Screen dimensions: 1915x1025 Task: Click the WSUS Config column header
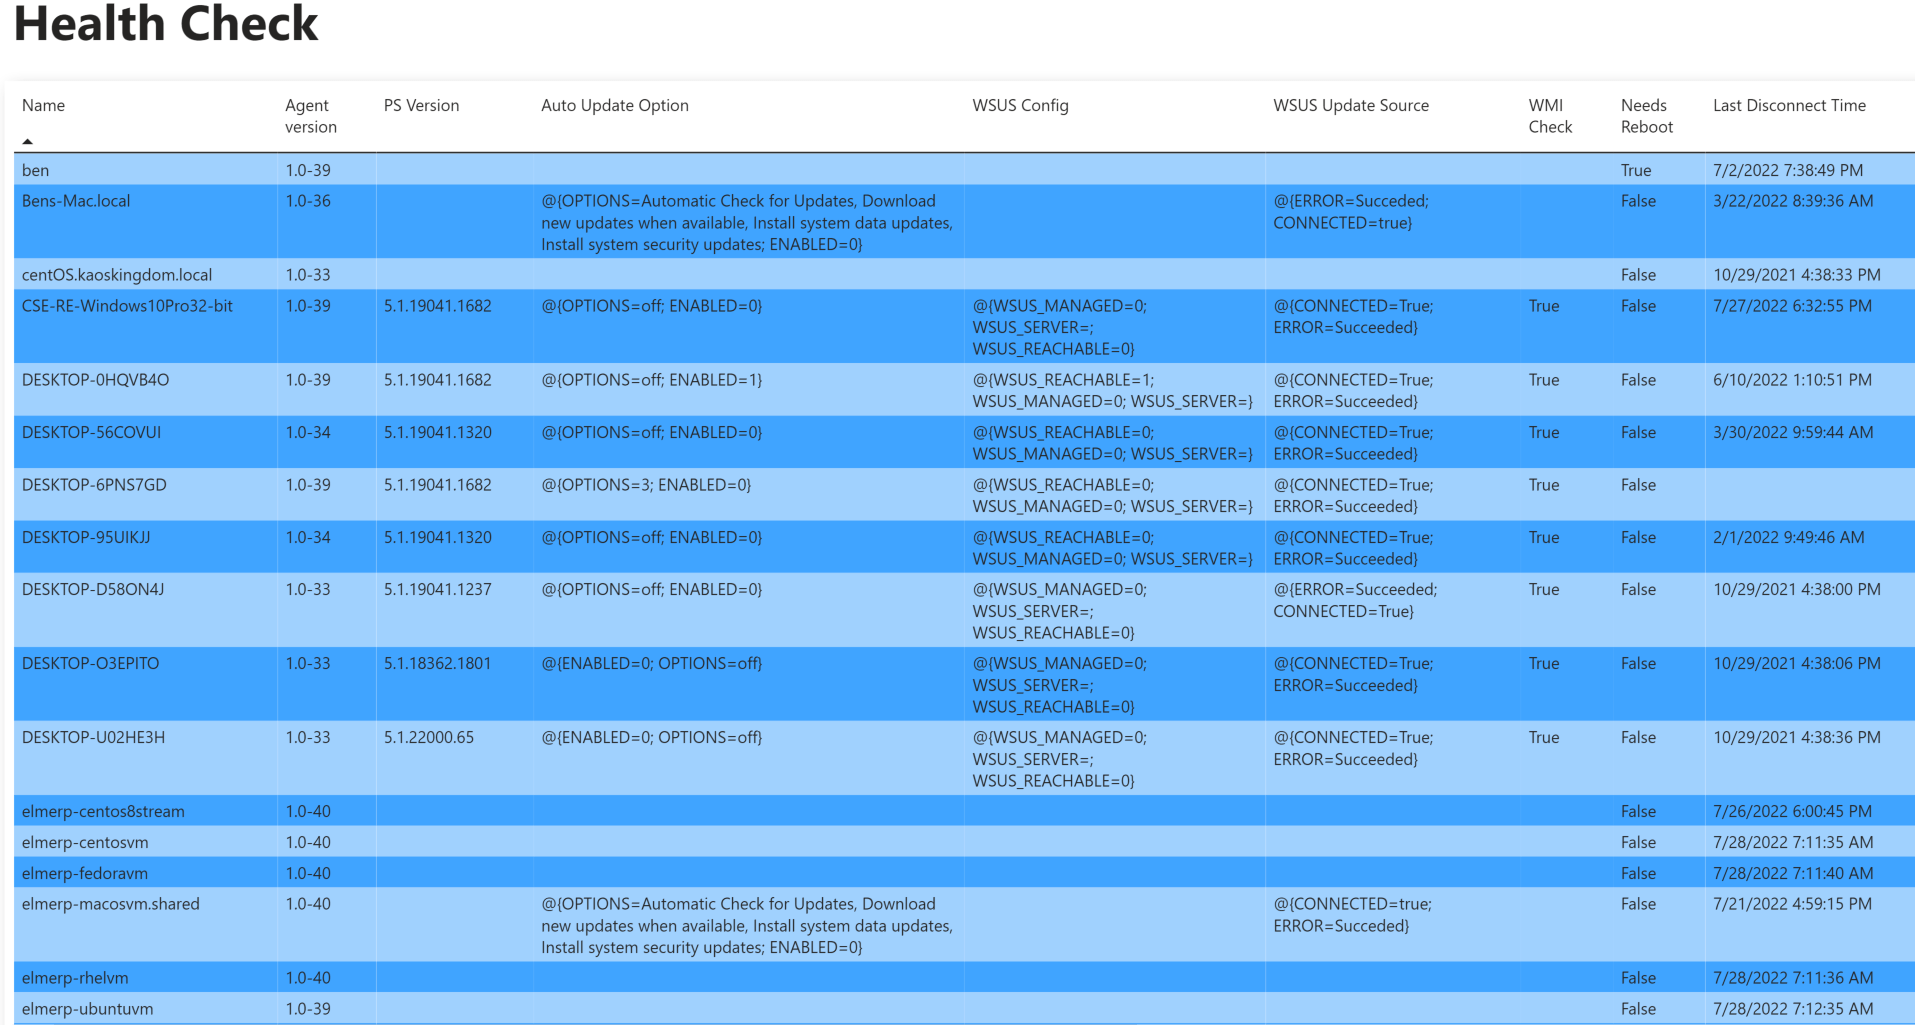pos(1019,105)
